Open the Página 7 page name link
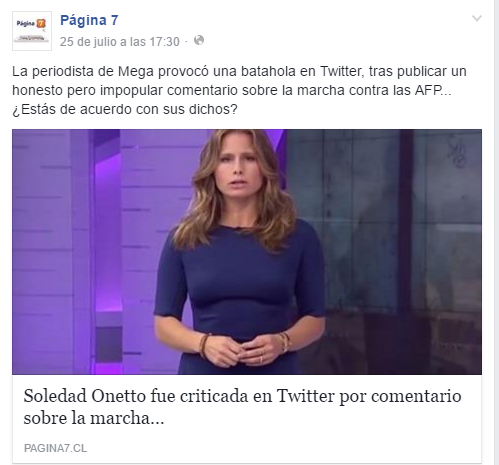 coord(89,20)
